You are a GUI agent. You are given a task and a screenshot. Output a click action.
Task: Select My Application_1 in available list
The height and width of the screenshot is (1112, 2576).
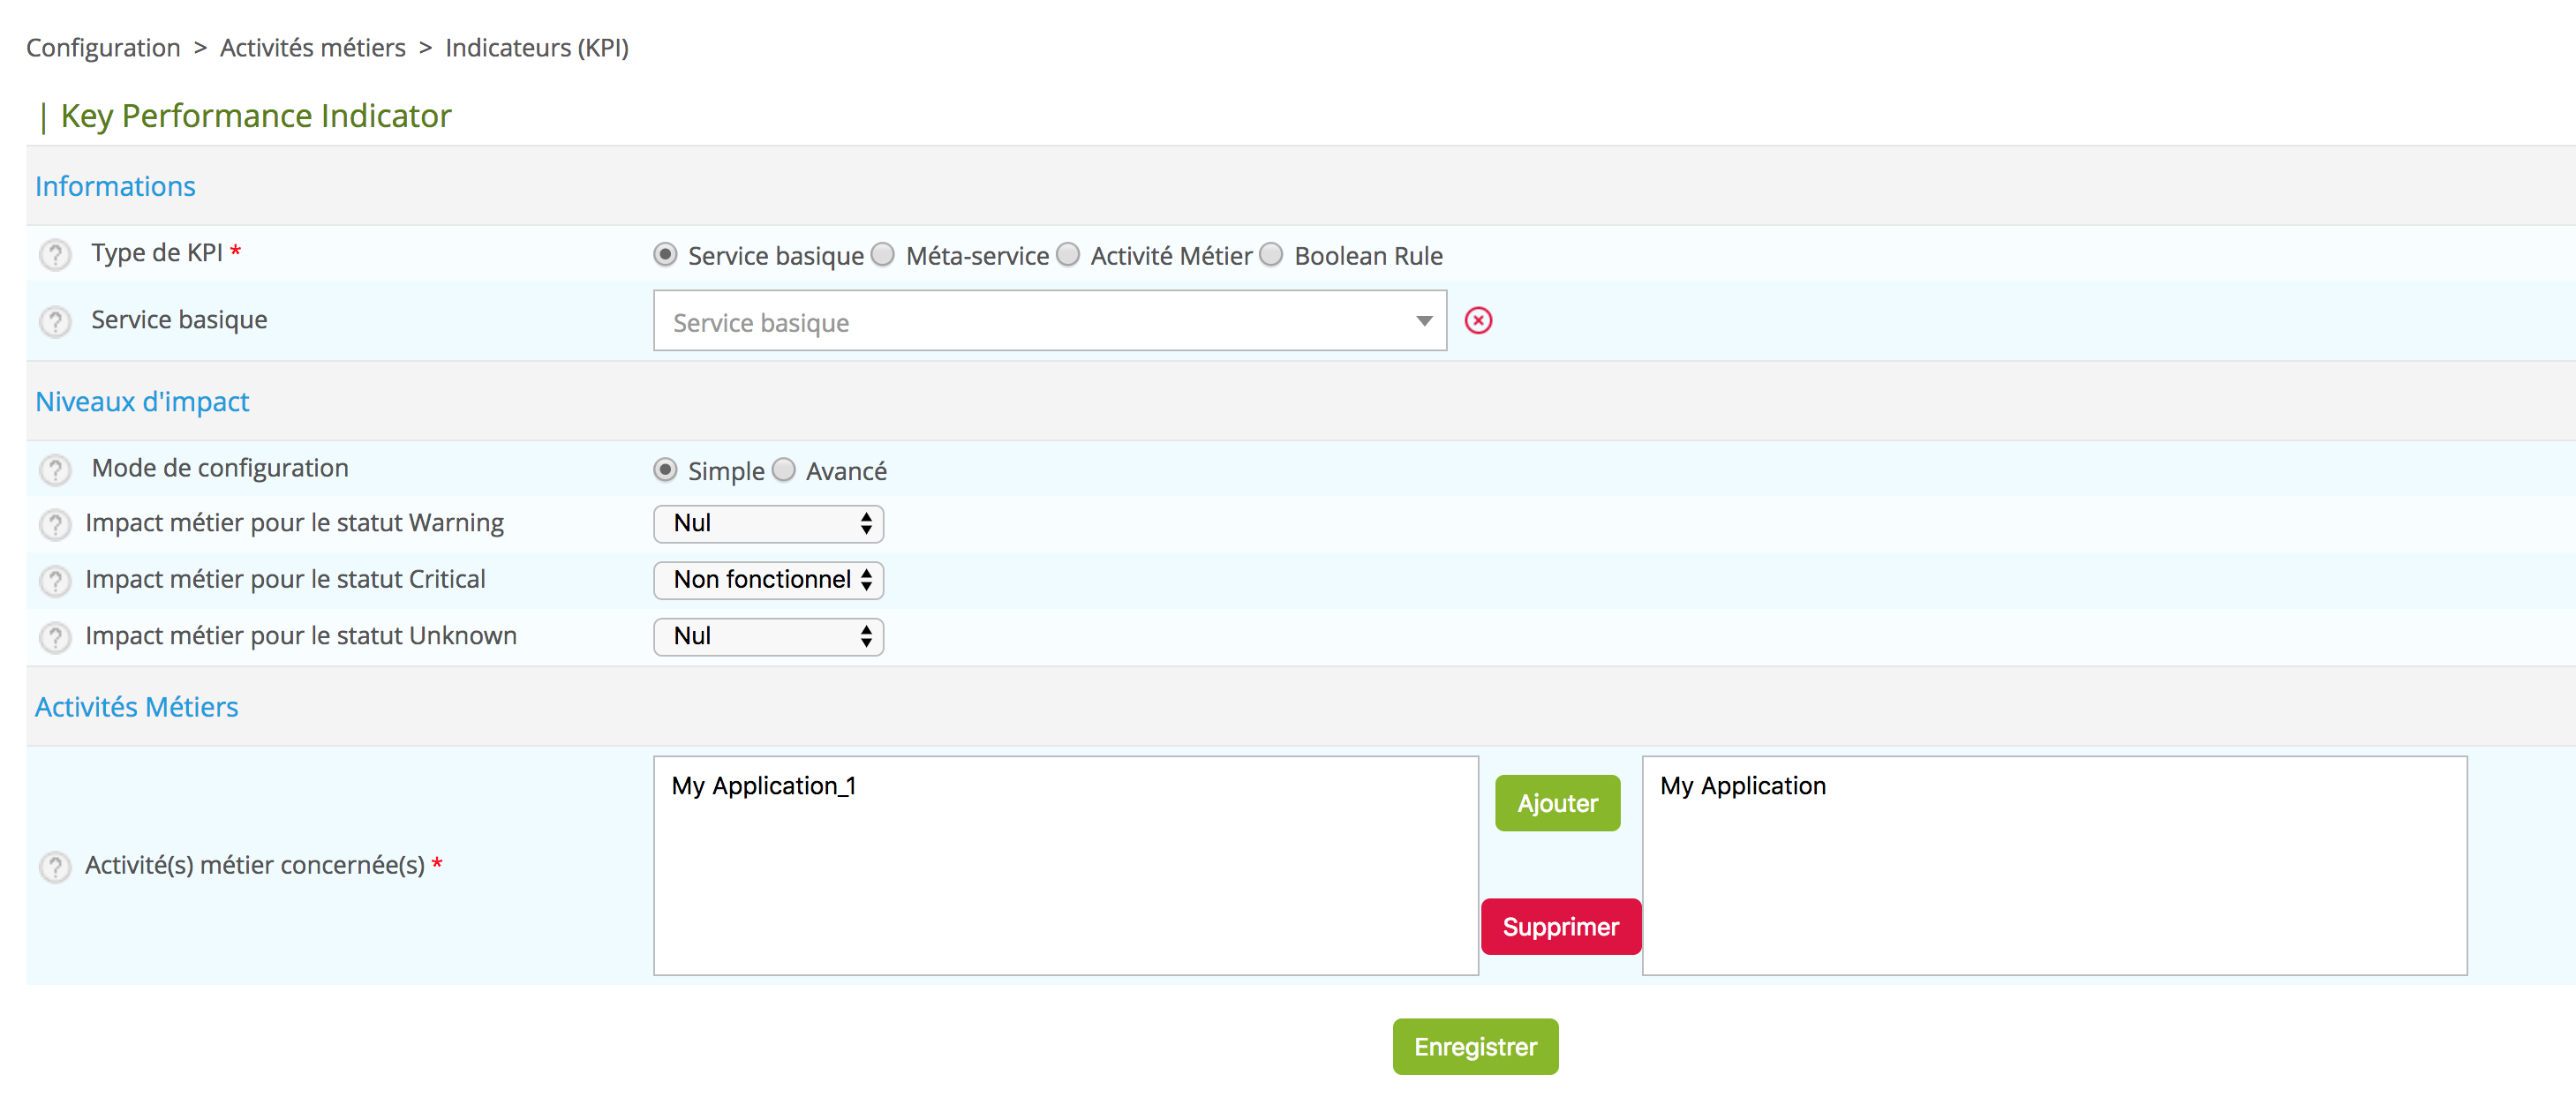(x=764, y=786)
